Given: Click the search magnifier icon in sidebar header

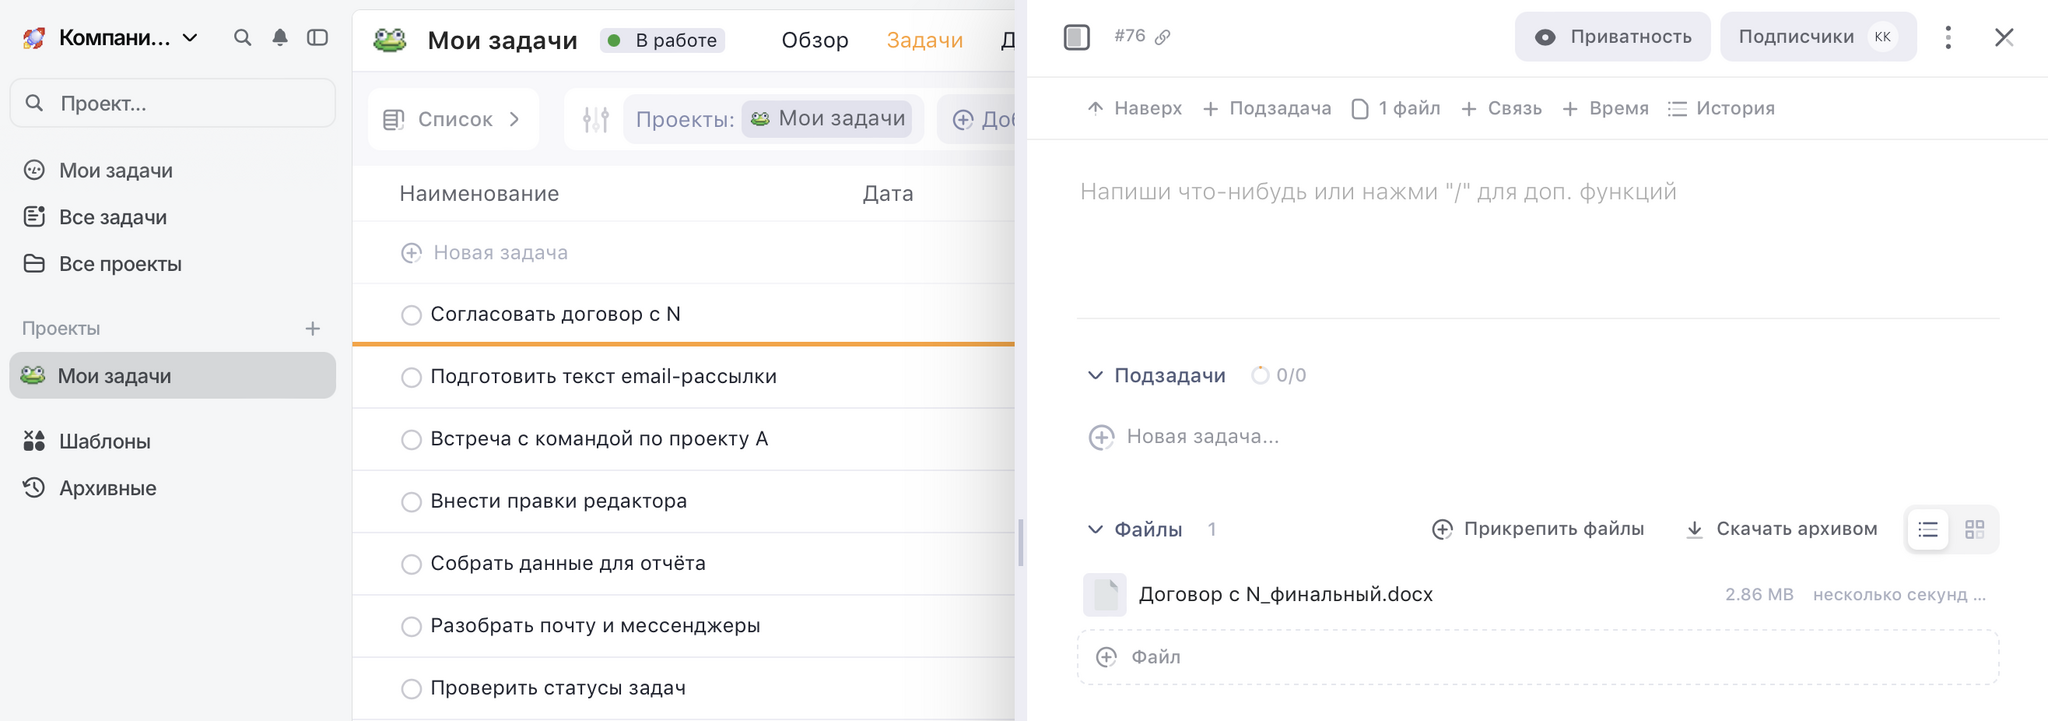Looking at the screenshot, I should (242, 38).
